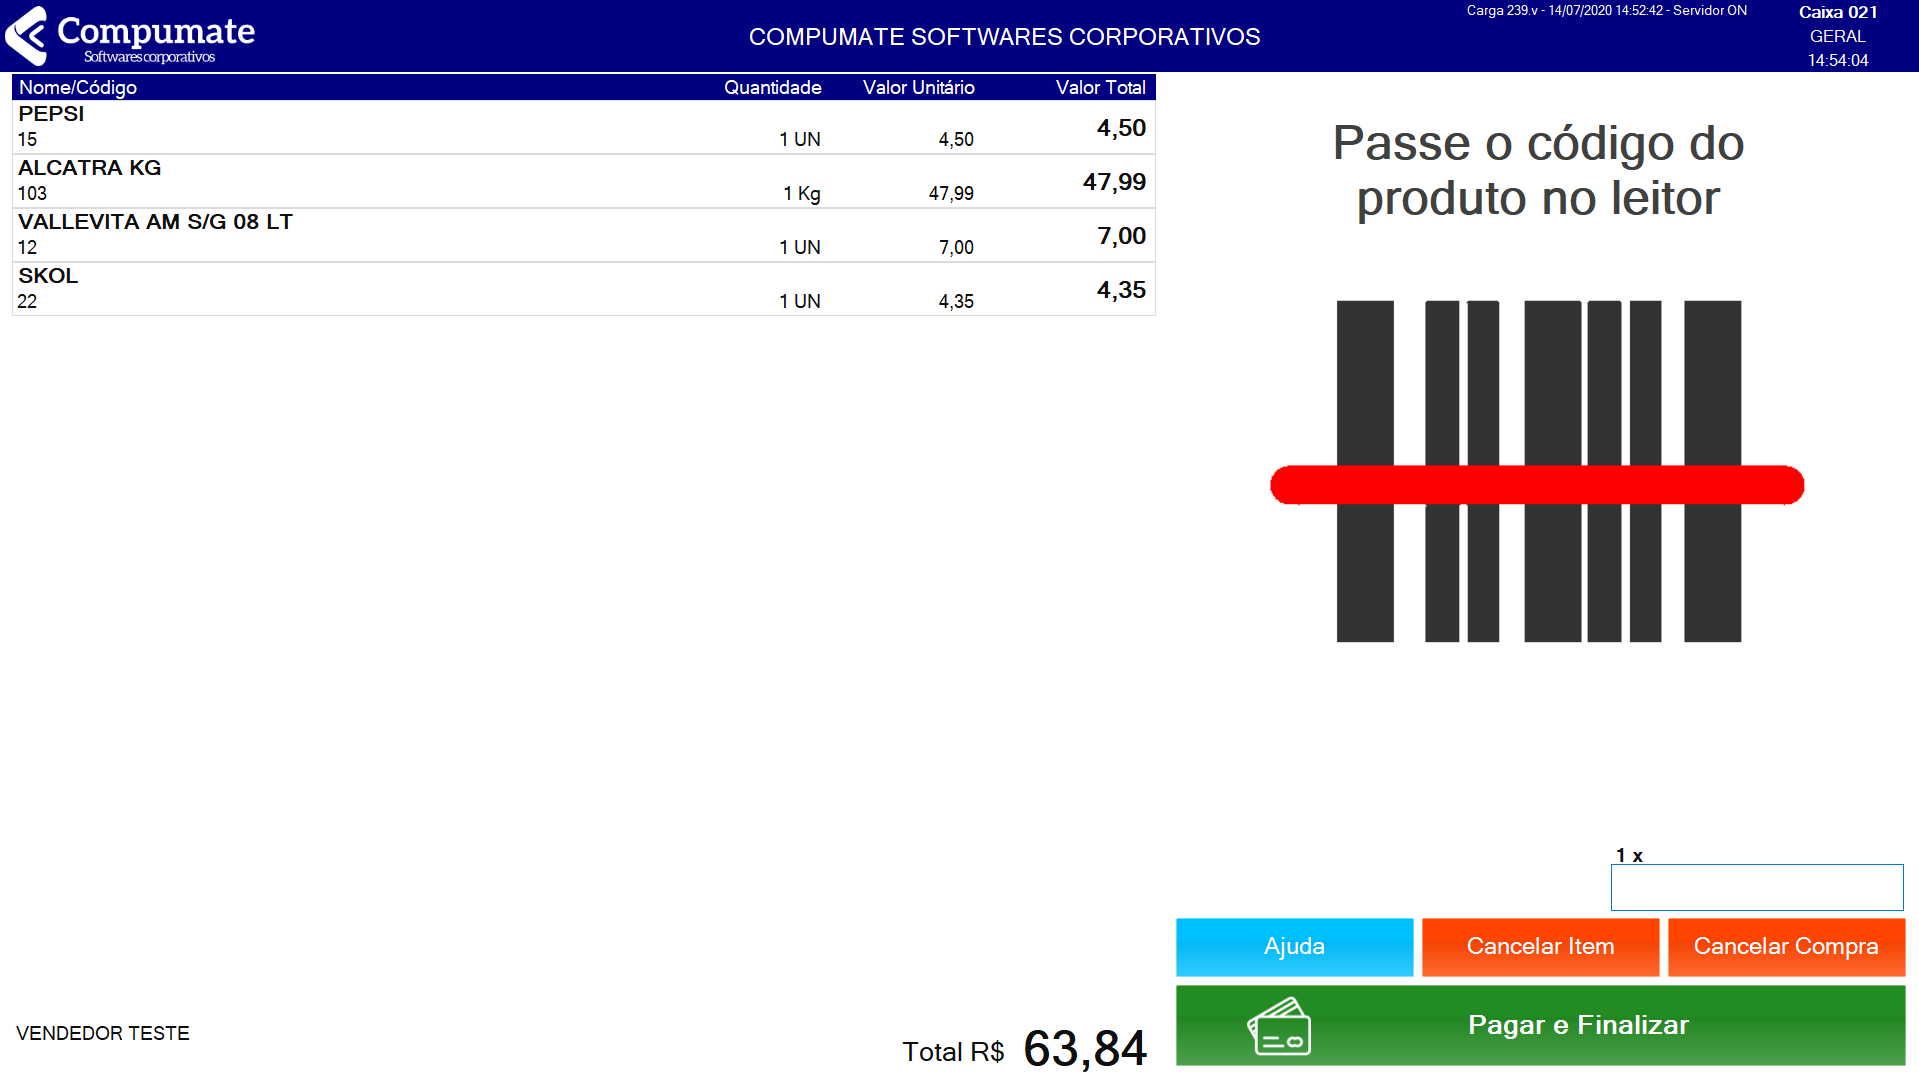Click Cancelar Compra button
Viewport: 1919px width, 1079px height.
pyautogui.click(x=1786, y=947)
